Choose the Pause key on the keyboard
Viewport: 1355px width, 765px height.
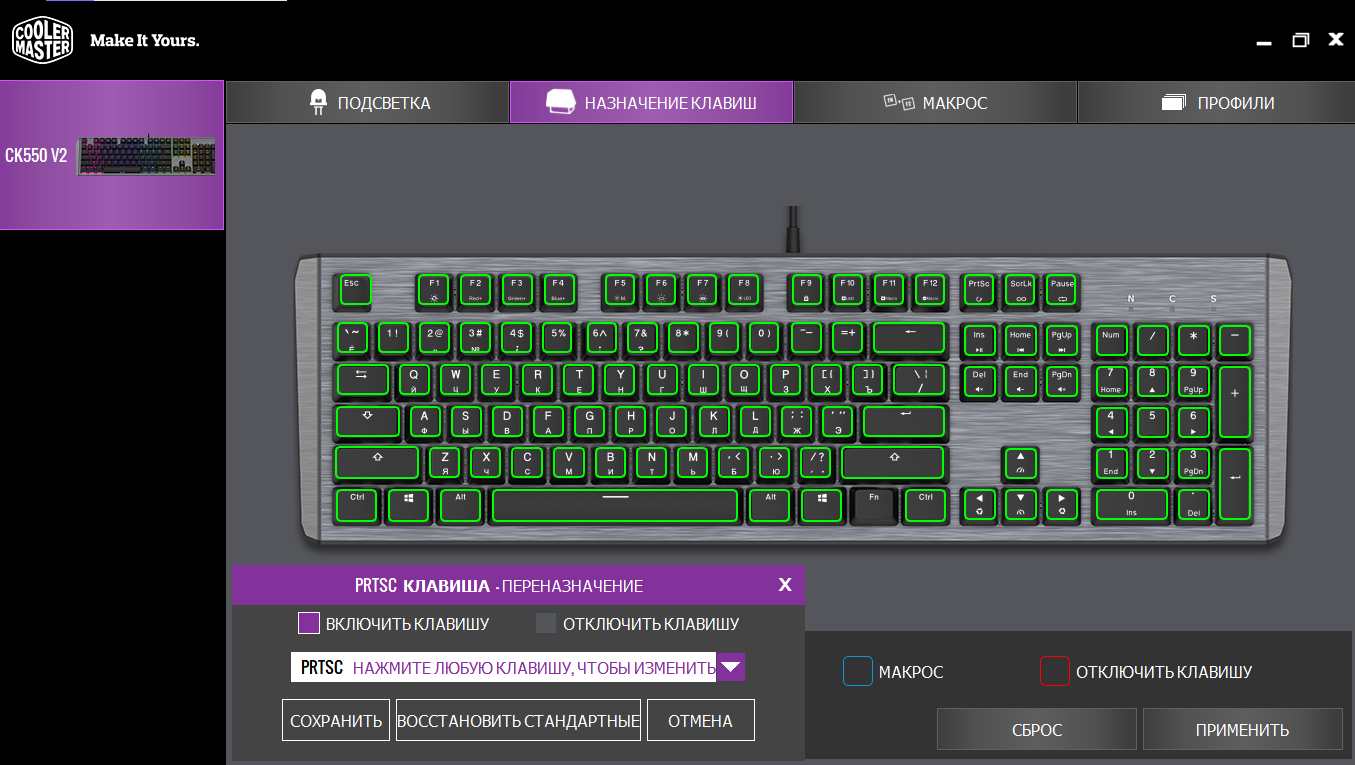pyautogui.click(x=1062, y=290)
